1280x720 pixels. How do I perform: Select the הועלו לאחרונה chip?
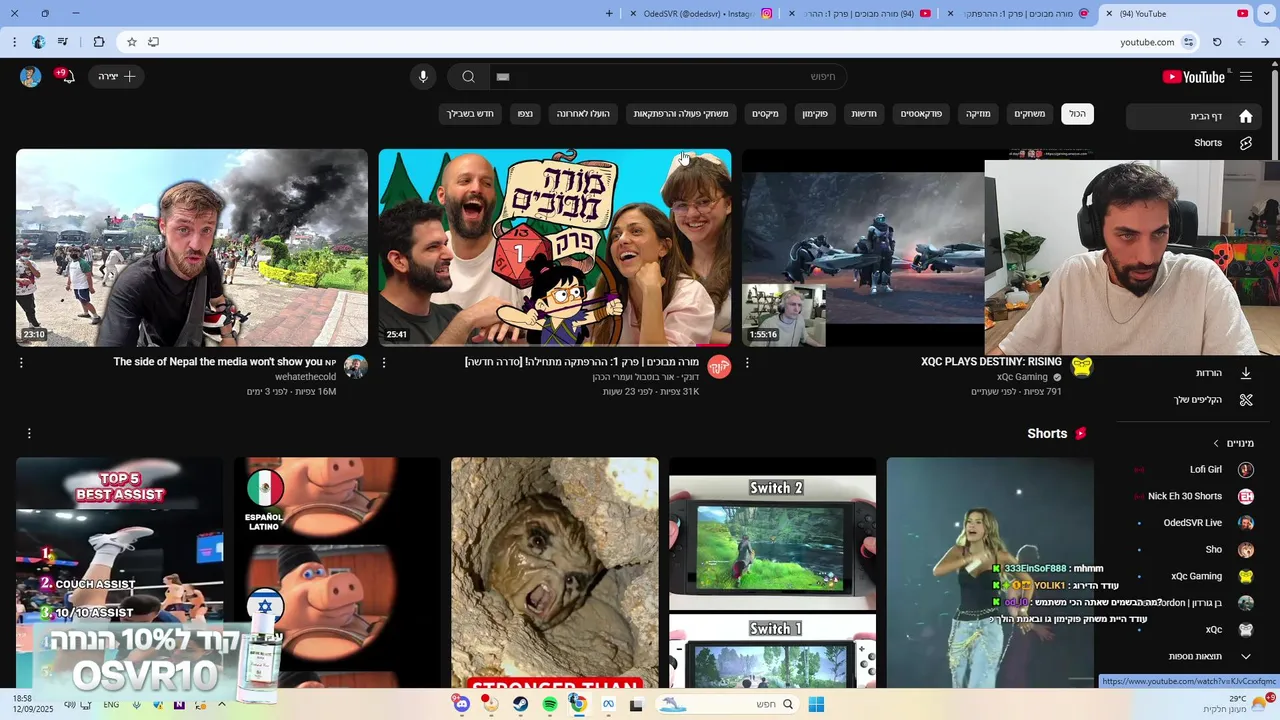point(583,114)
